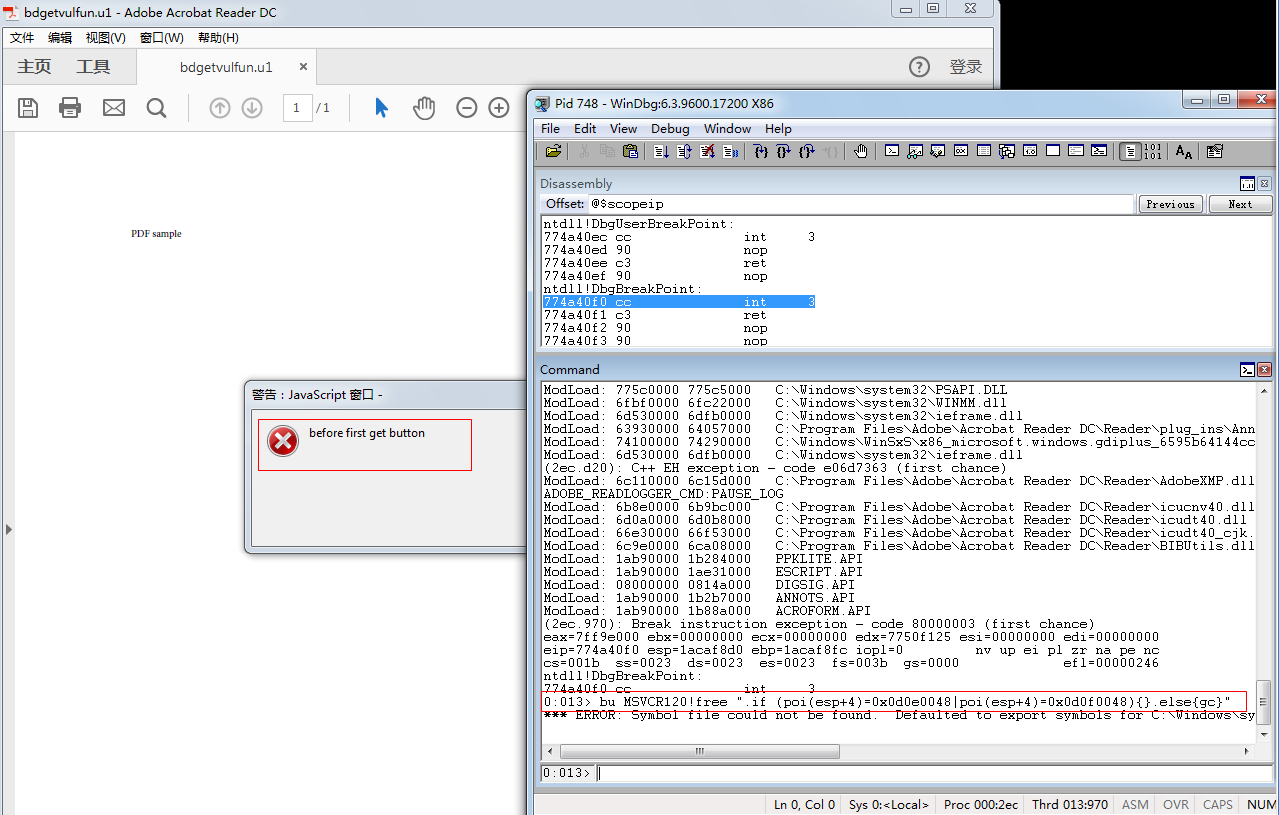Close the Command pane

click(x=1264, y=370)
